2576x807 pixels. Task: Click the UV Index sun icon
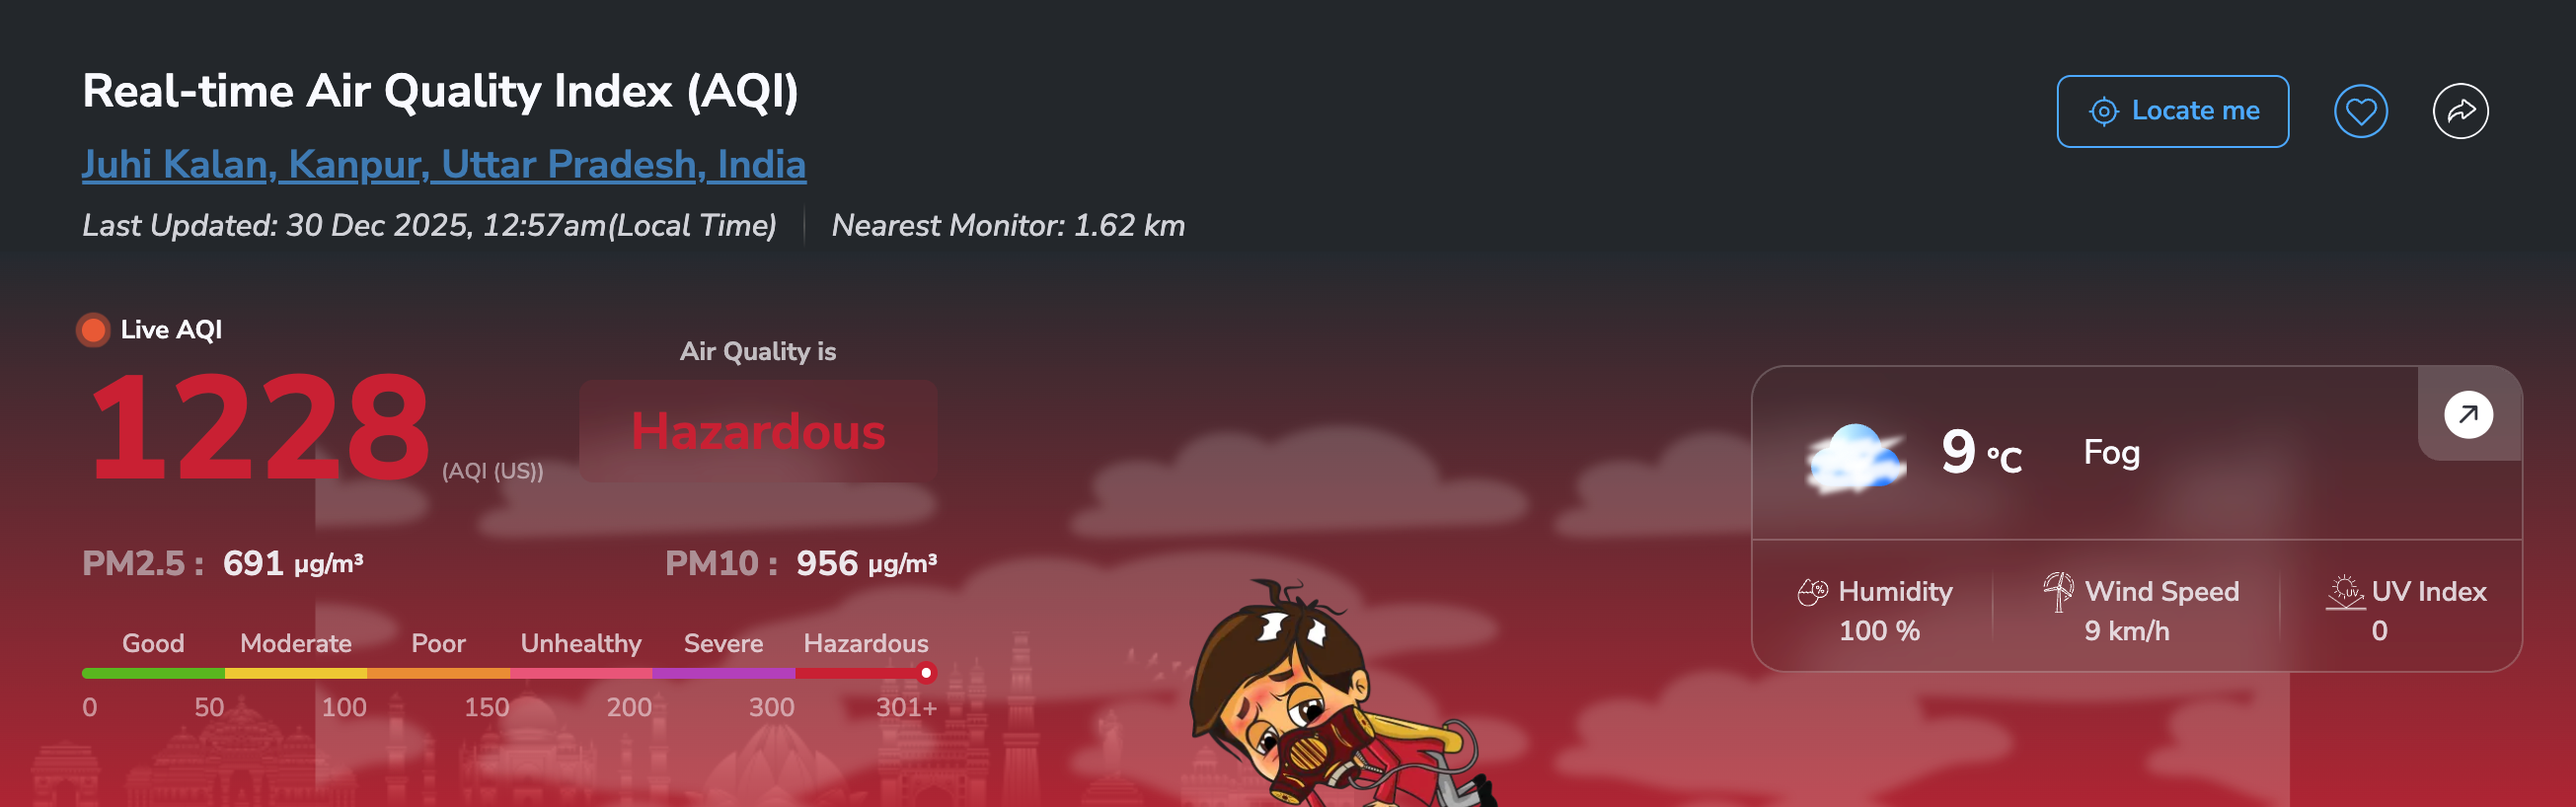pos(2345,591)
